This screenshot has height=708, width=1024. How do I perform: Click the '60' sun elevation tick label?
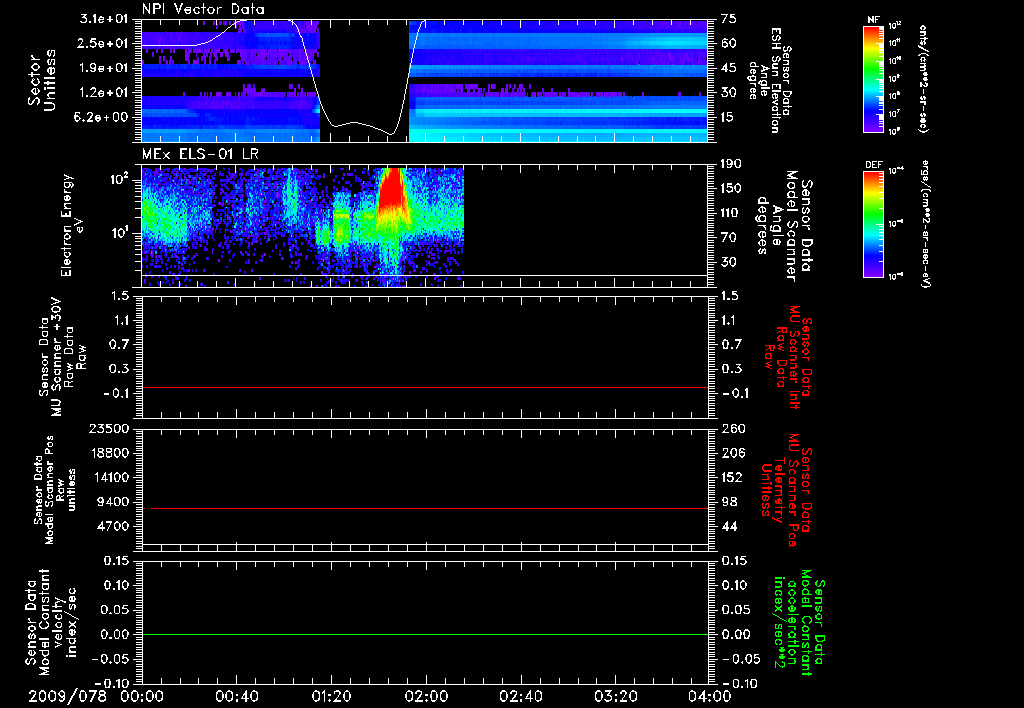tap(729, 43)
